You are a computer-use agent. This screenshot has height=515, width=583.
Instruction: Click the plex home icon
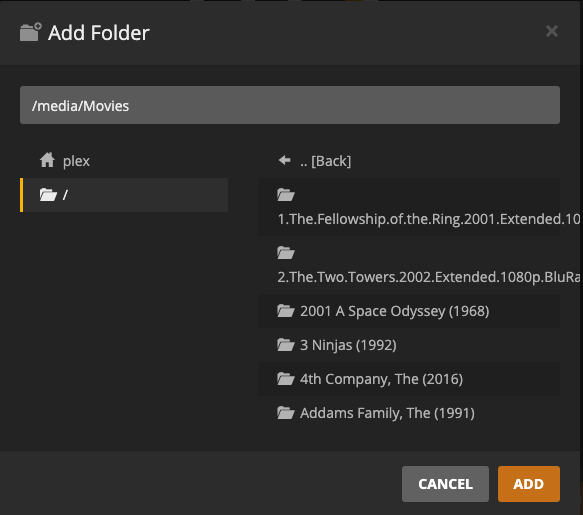47,160
